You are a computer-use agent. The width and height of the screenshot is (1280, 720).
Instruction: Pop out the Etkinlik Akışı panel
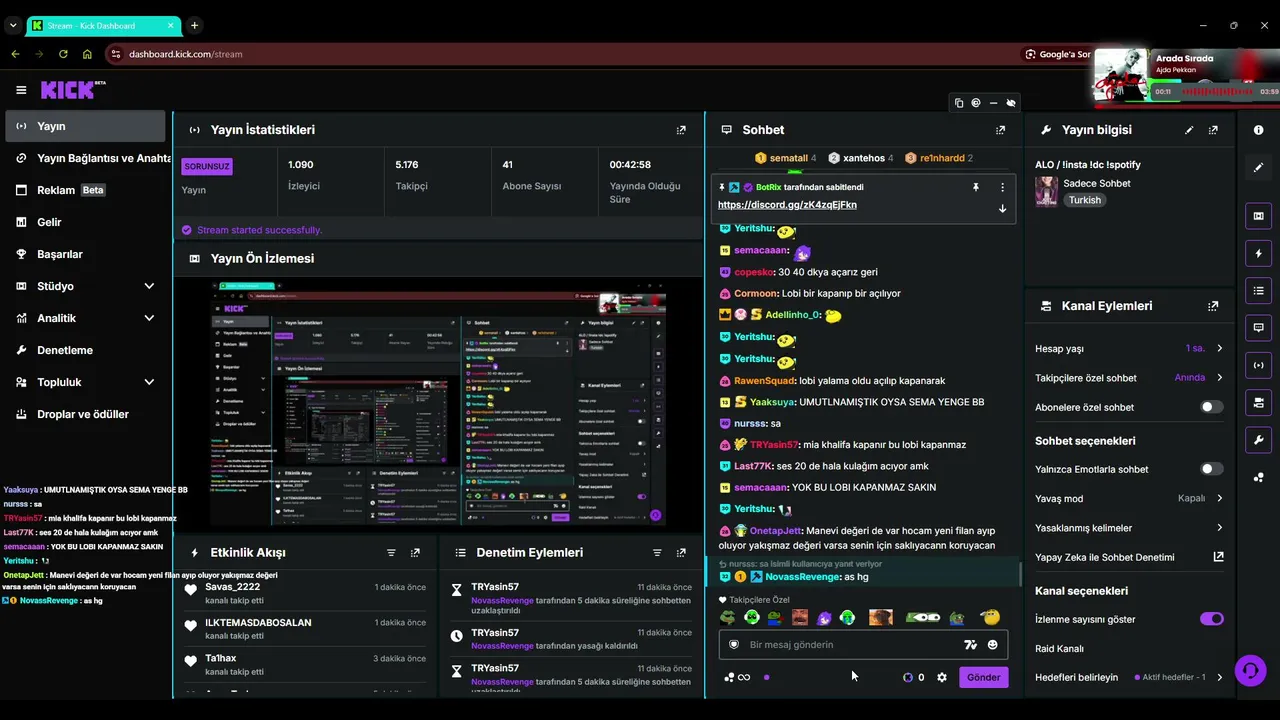coord(415,553)
